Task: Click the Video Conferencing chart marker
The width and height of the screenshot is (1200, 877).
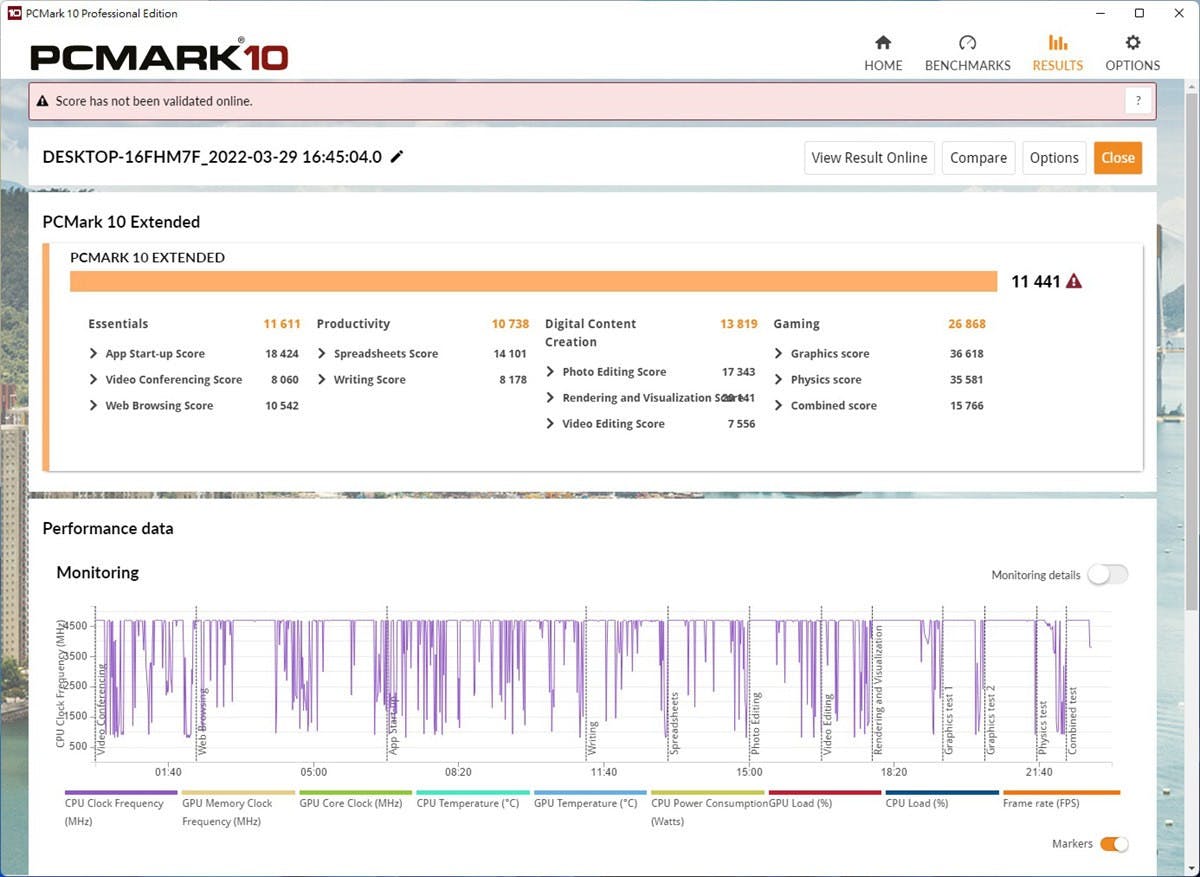Action: pos(101,708)
